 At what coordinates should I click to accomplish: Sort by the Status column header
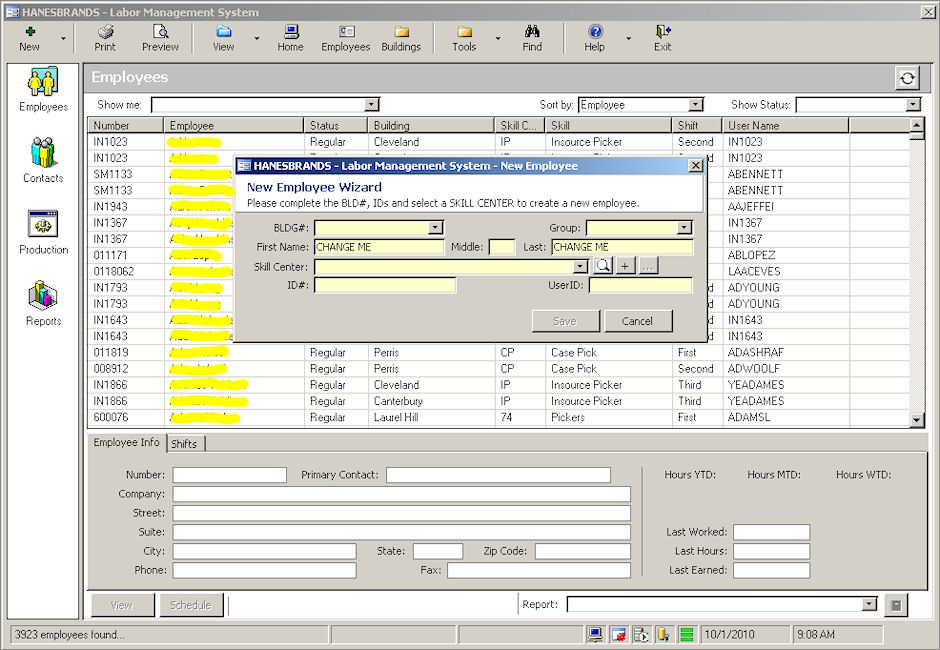pos(336,125)
